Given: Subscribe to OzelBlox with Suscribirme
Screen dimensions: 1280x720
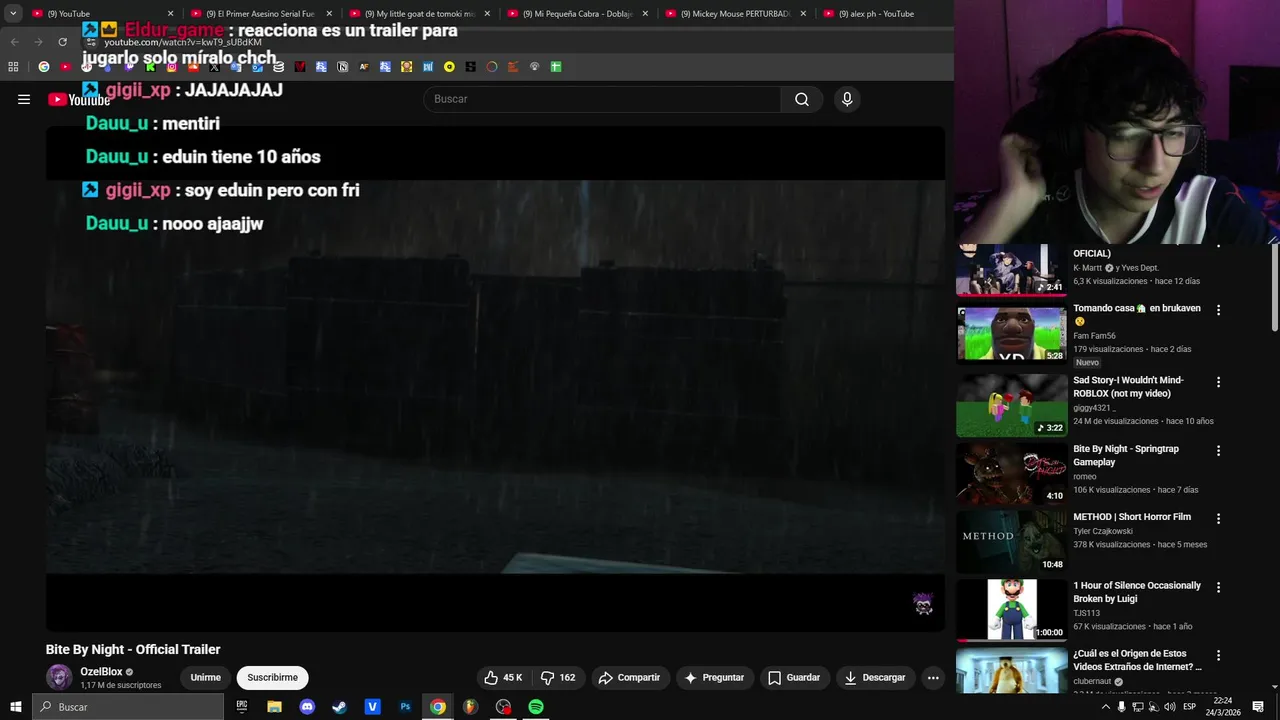Looking at the screenshot, I should coord(273,677).
